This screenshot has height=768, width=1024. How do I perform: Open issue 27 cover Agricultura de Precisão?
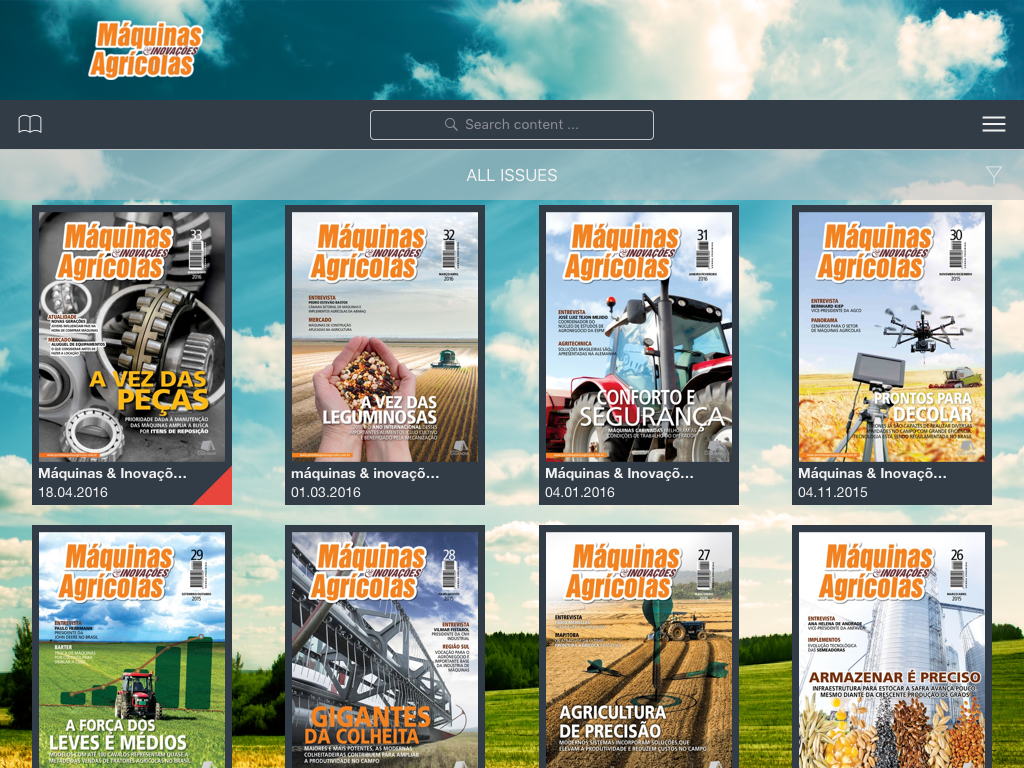click(639, 650)
